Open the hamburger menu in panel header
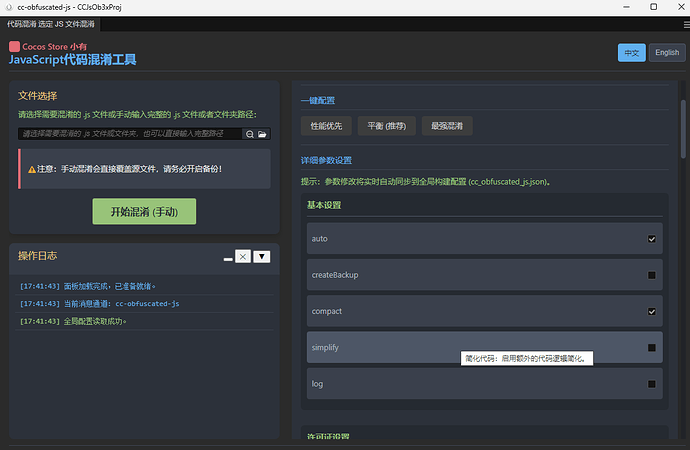Image resolution: width=690 pixels, height=450 pixels. [x=686, y=25]
